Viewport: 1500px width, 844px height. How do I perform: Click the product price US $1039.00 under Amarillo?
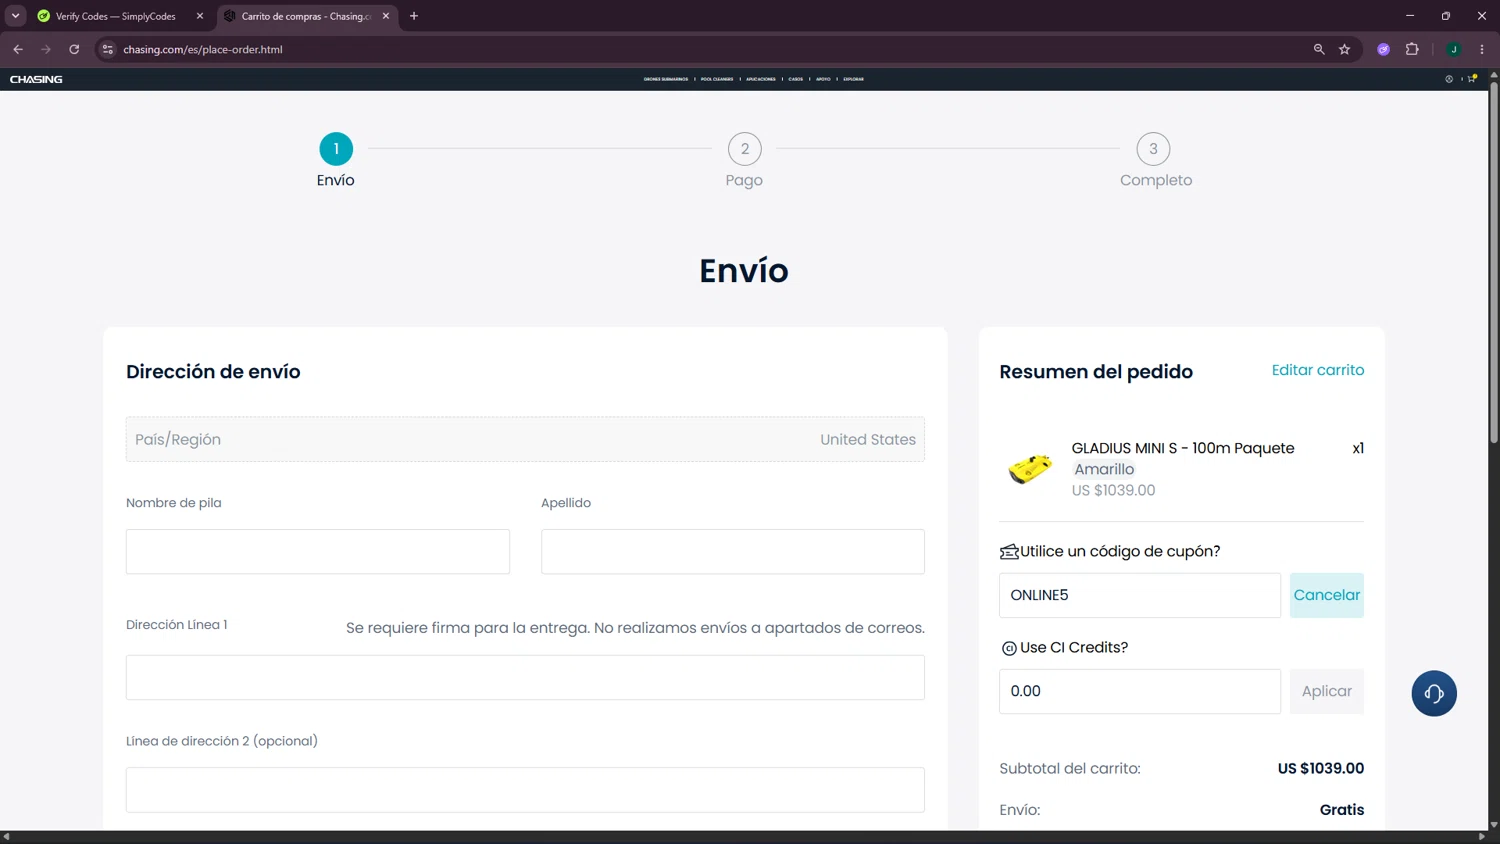pos(1113,490)
